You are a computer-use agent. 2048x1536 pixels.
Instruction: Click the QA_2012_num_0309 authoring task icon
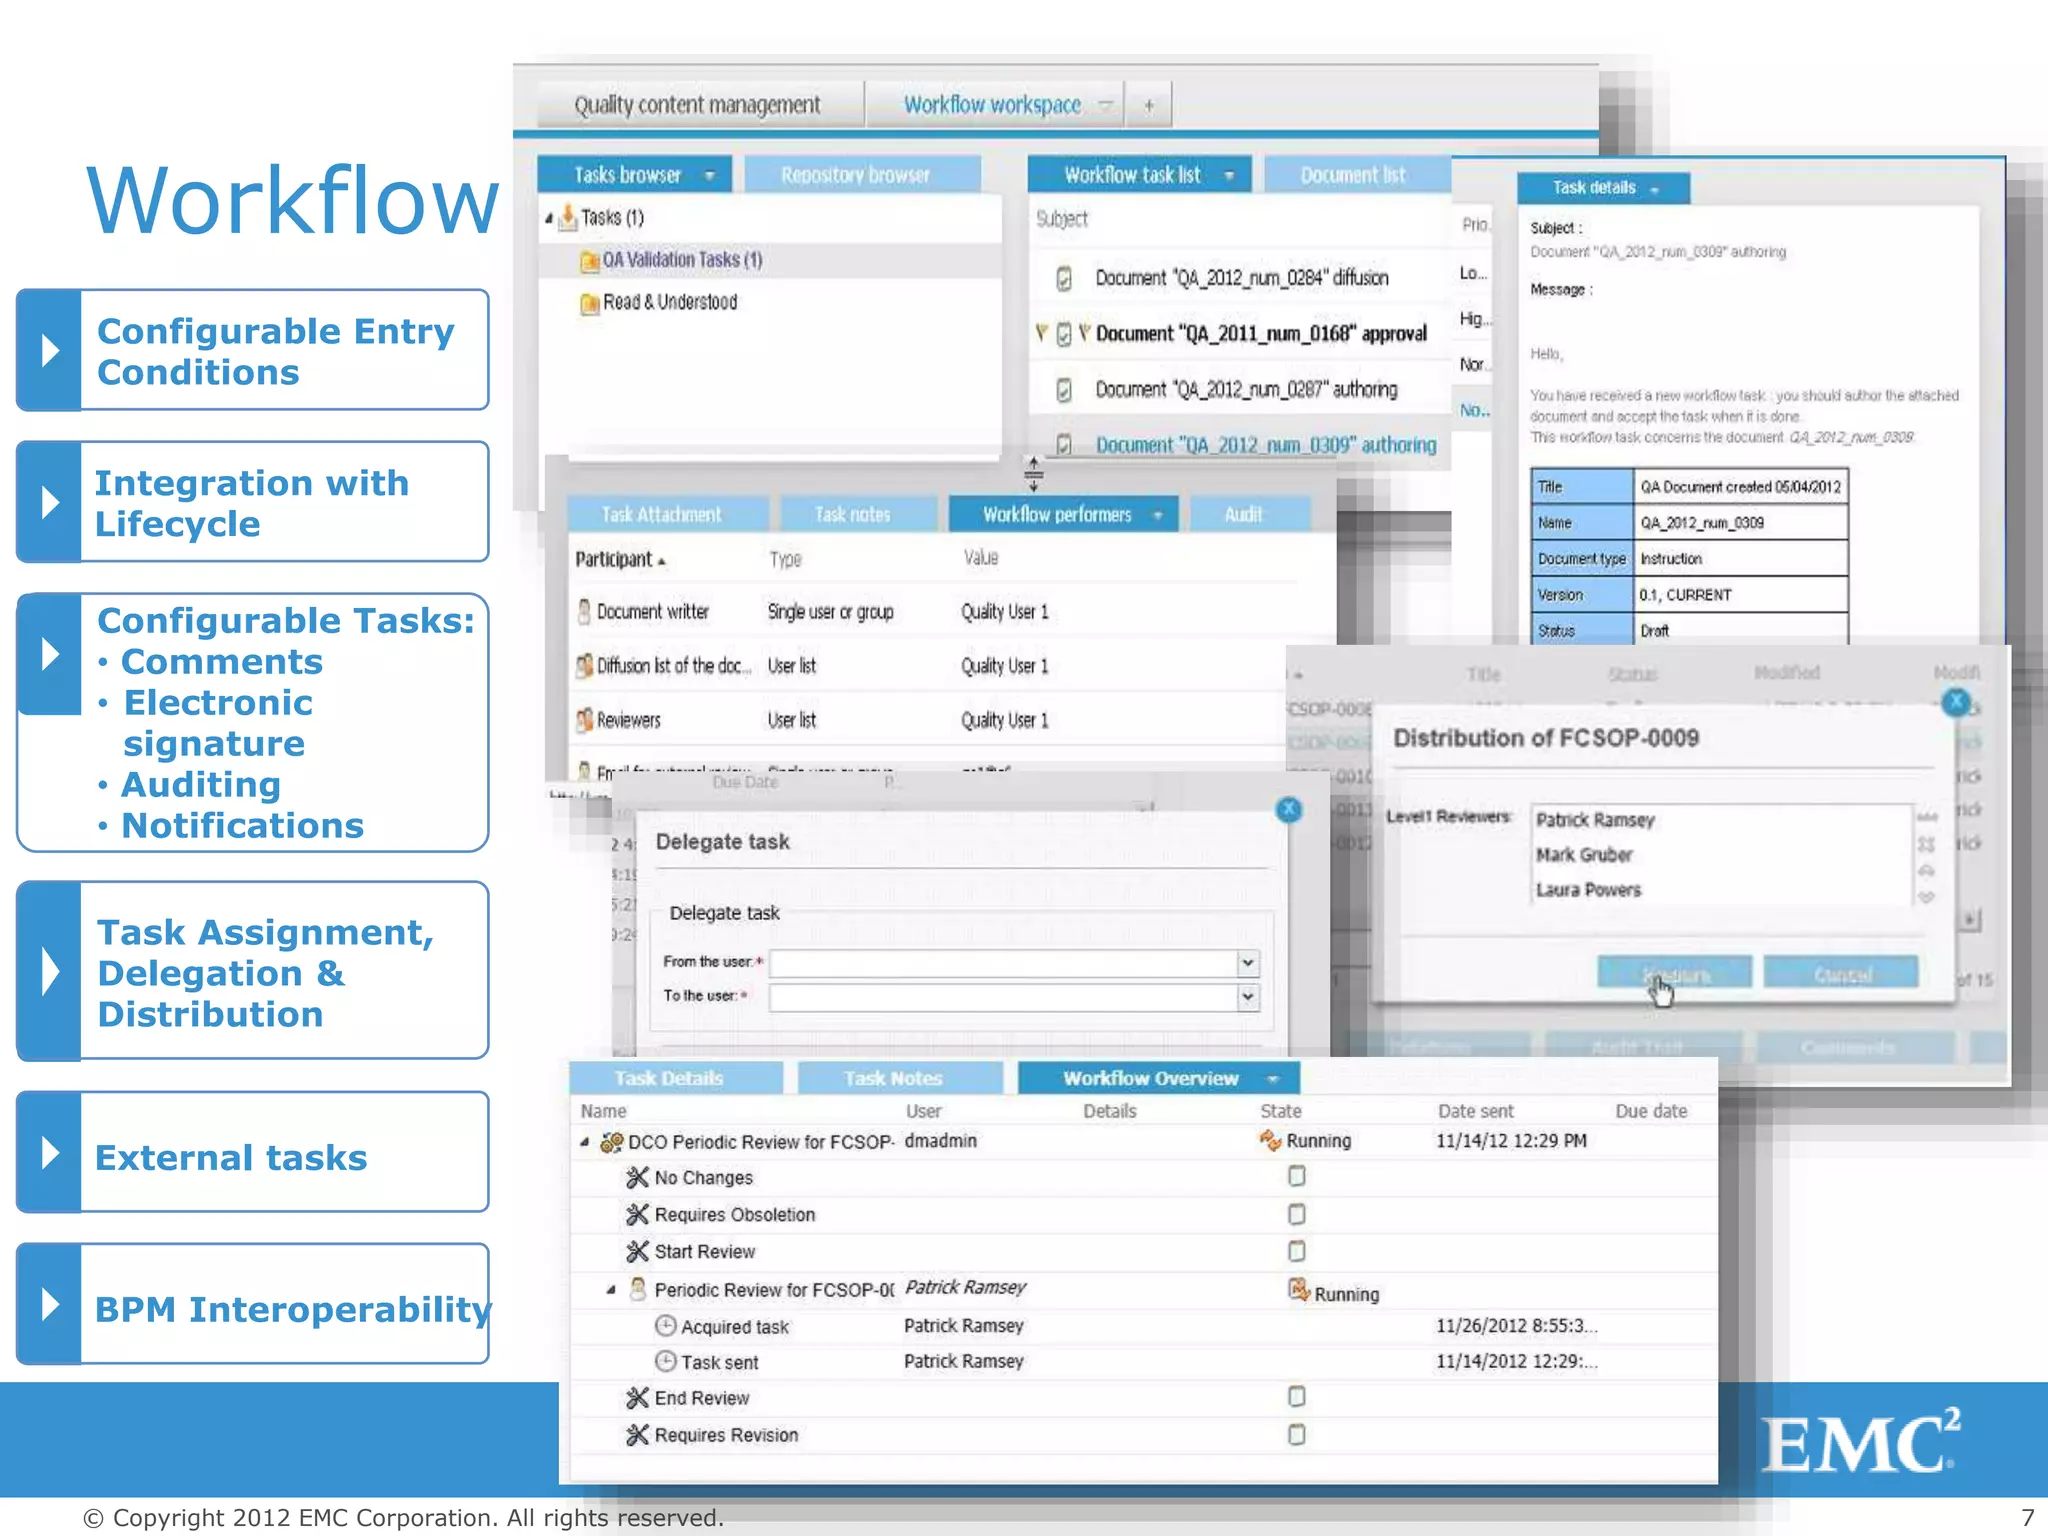click(1064, 445)
